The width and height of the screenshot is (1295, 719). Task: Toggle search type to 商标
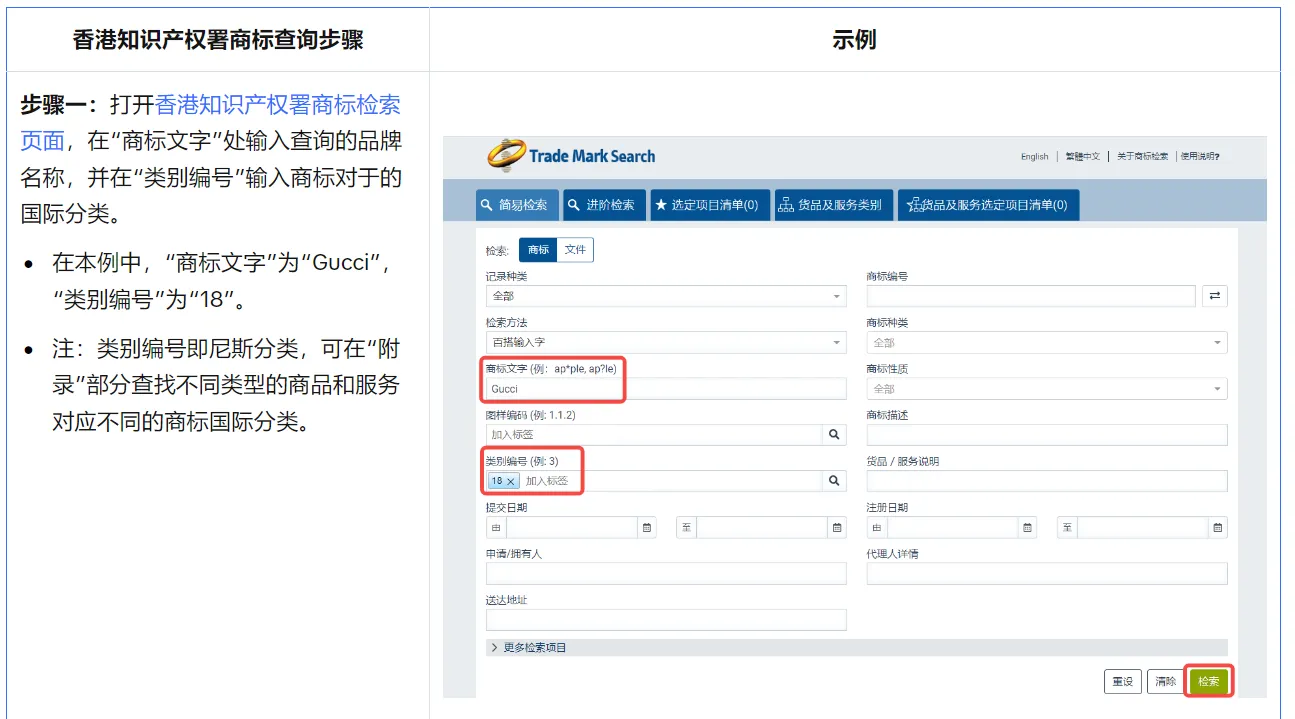tap(538, 250)
